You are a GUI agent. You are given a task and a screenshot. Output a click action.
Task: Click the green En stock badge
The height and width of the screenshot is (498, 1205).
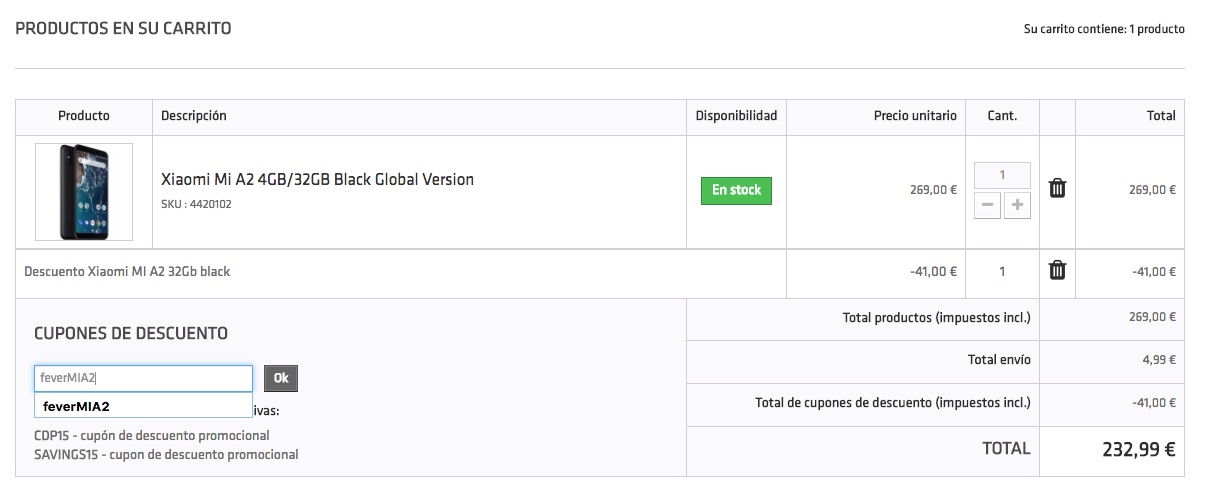pyautogui.click(x=736, y=190)
